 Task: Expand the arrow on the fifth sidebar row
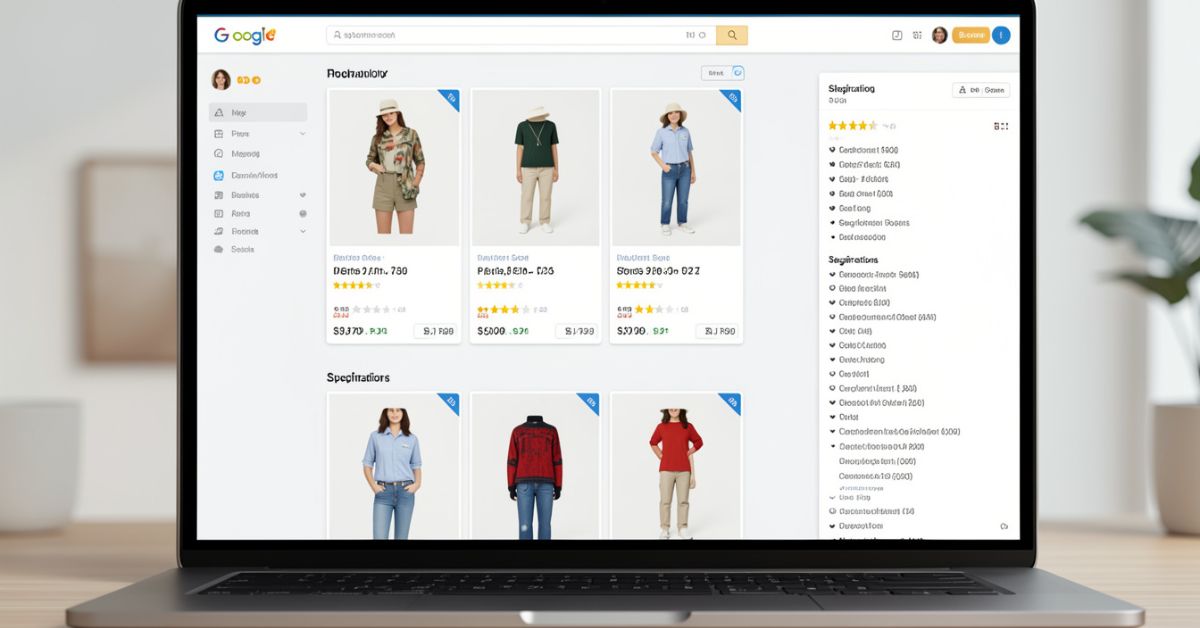pyautogui.click(x=302, y=195)
